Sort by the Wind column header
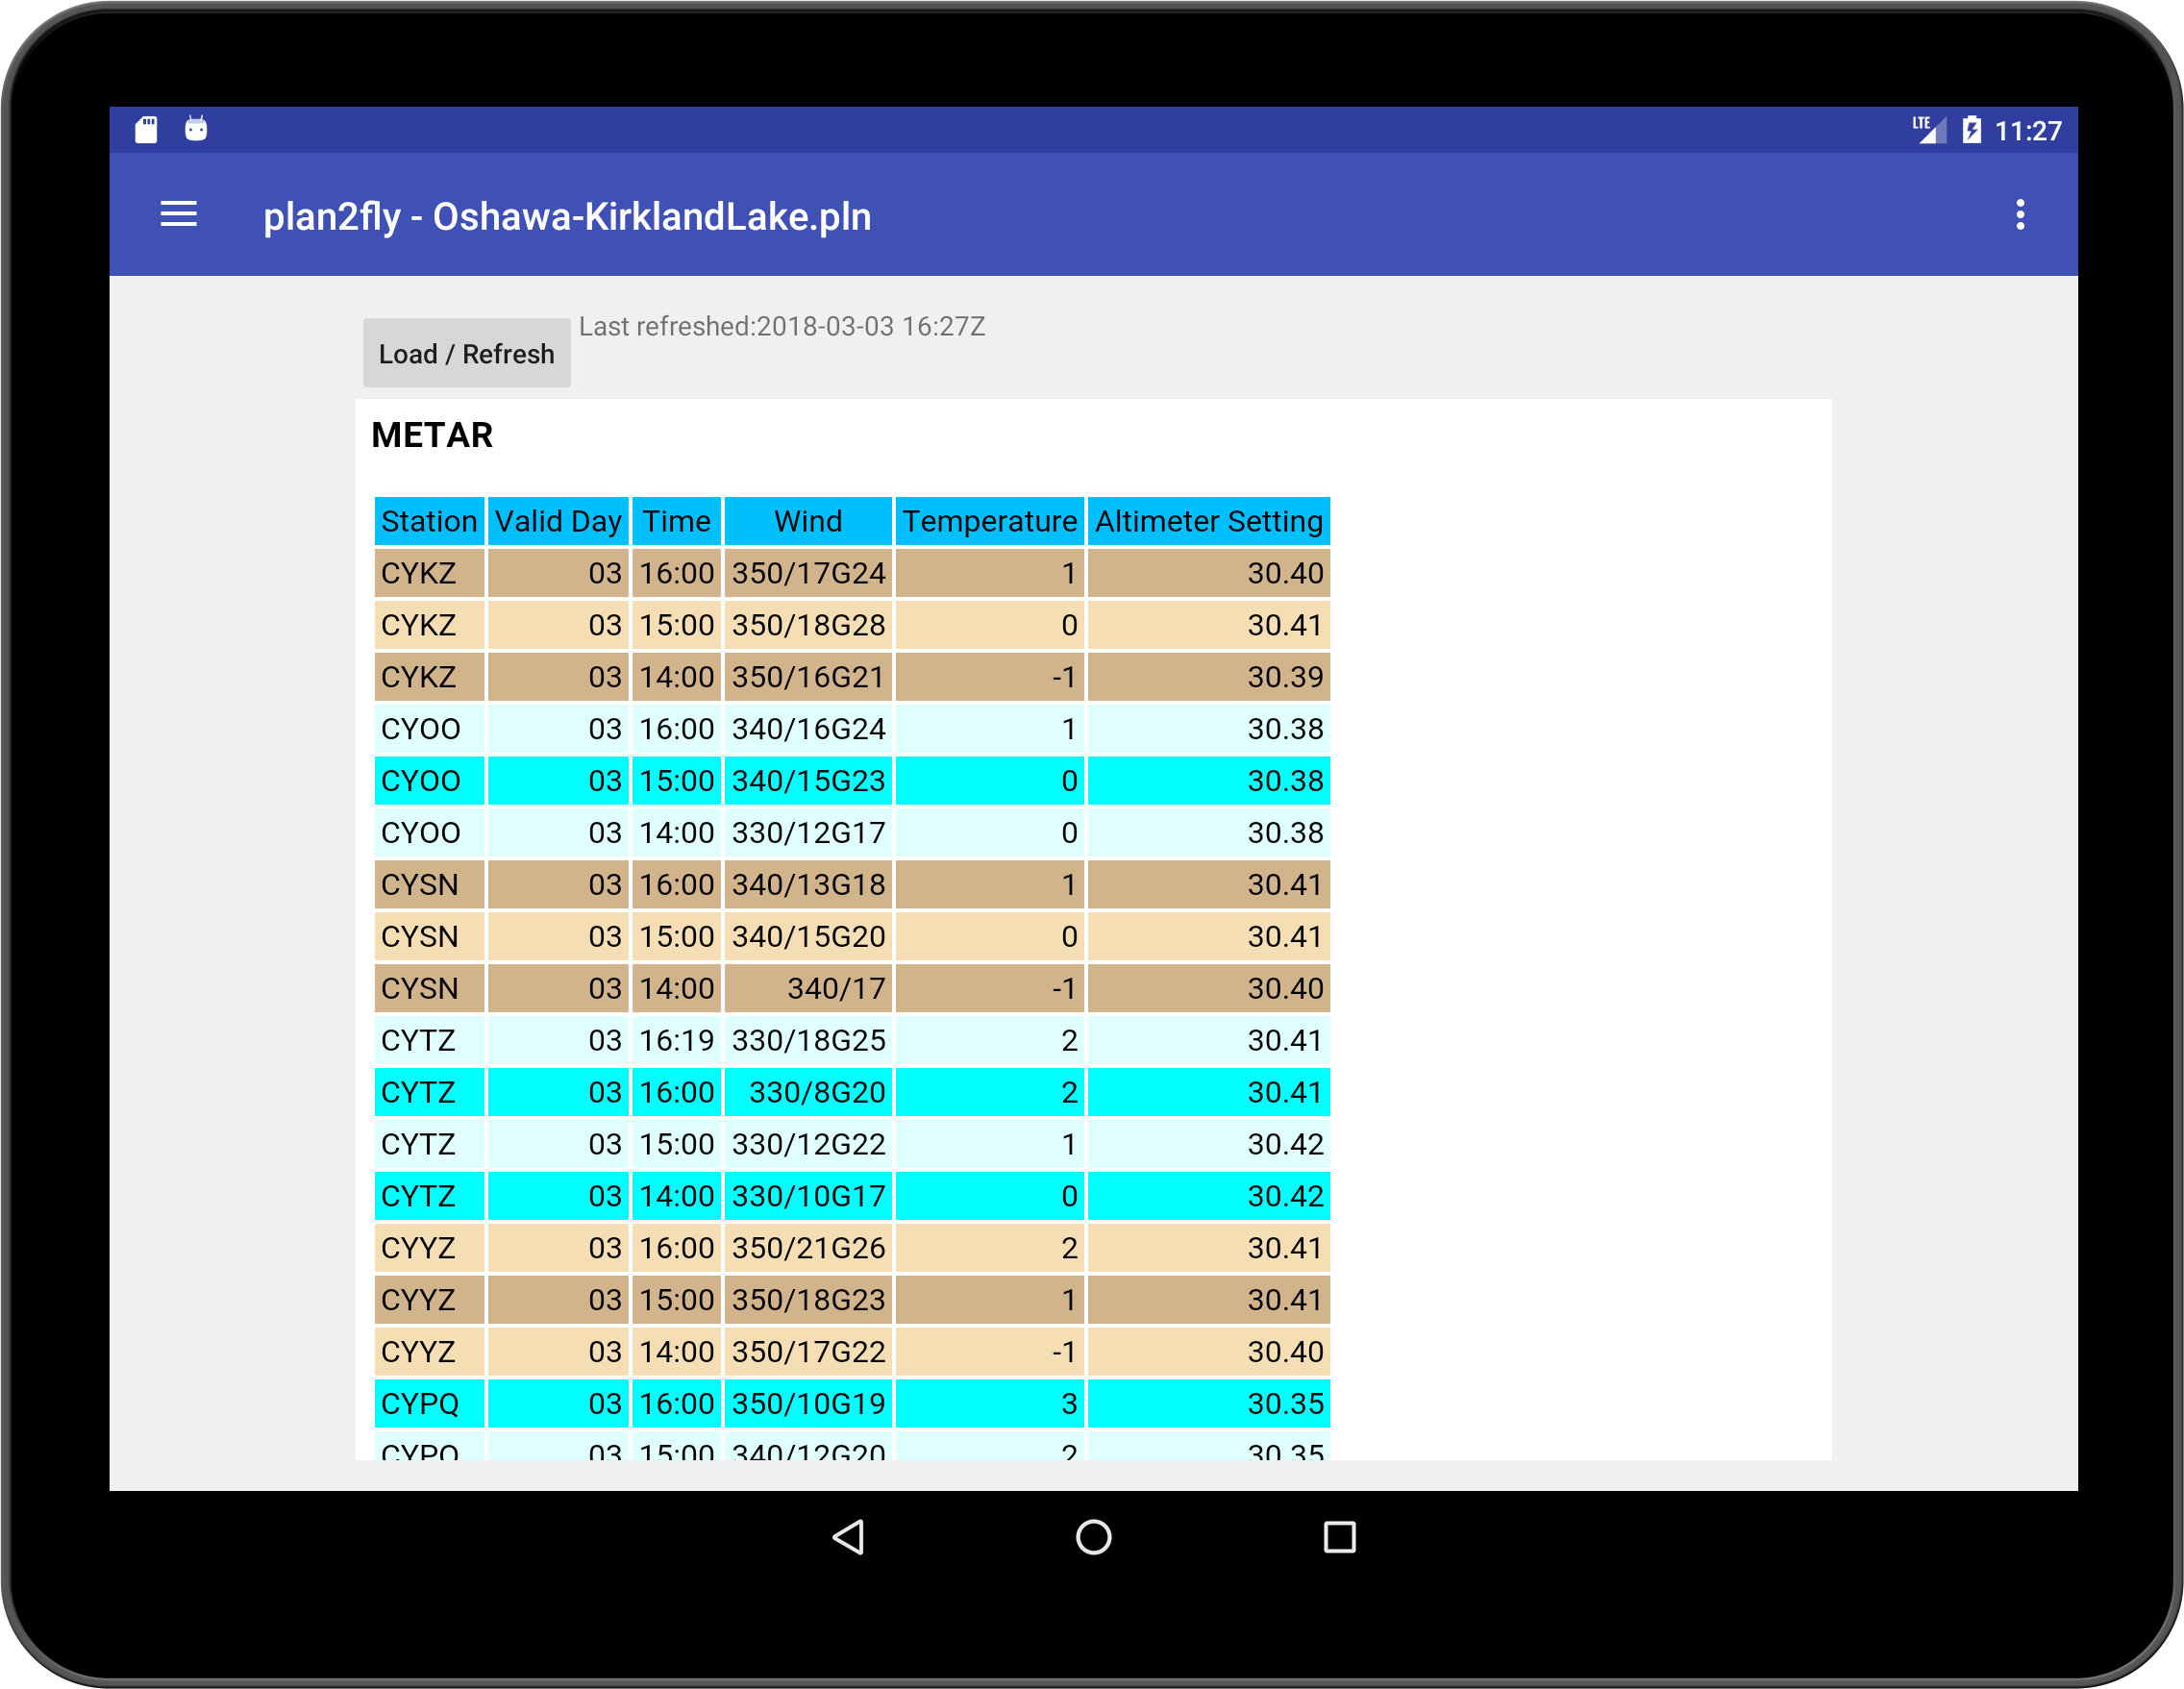This screenshot has width=2184, height=1689. pos(807,521)
